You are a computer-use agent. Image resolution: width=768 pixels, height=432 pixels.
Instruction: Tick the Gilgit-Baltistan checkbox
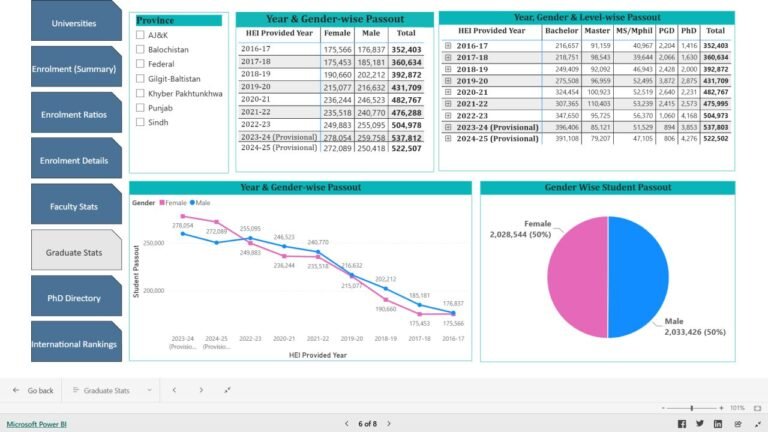[x=140, y=78]
